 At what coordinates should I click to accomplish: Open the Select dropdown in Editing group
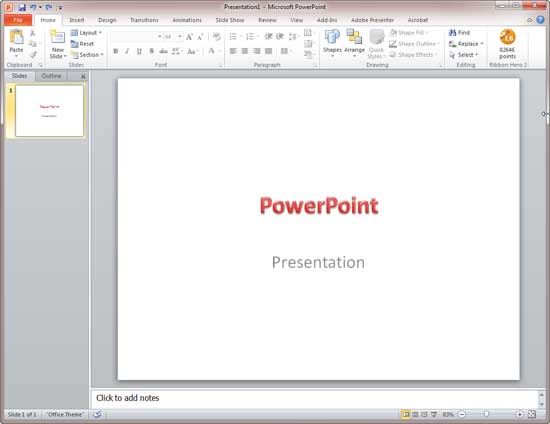(463, 55)
